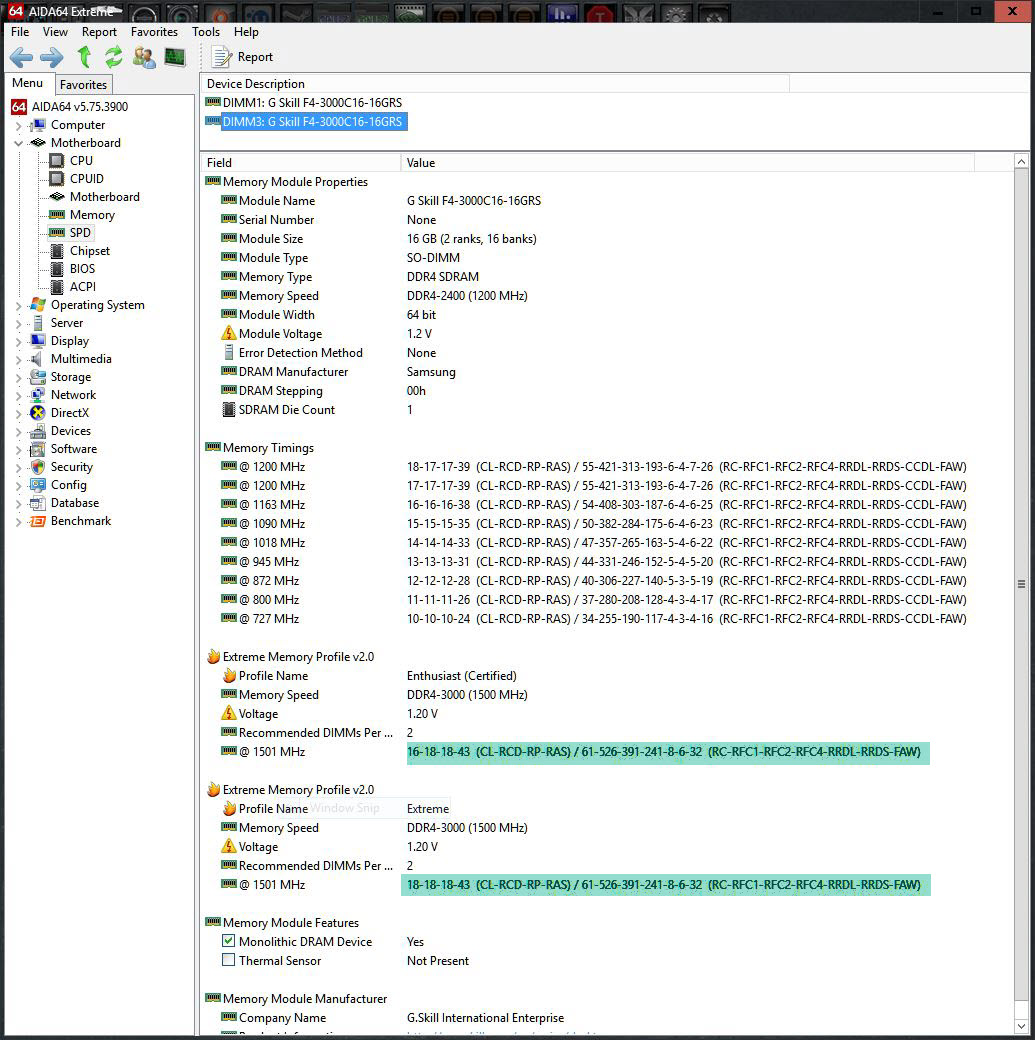This screenshot has height=1040, width=1035.
Task: Open the Report menu
Action: (x=99, y=32)
